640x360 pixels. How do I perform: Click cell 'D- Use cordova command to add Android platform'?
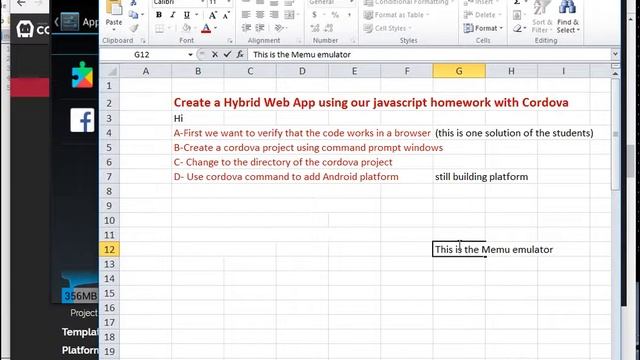[286, 177]
